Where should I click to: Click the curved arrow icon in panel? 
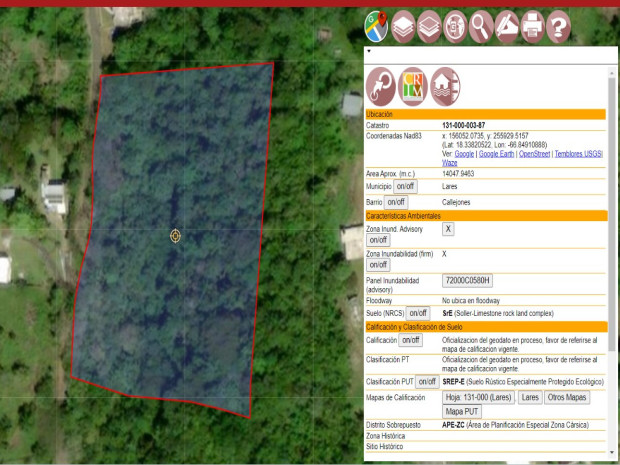point(381,85)
